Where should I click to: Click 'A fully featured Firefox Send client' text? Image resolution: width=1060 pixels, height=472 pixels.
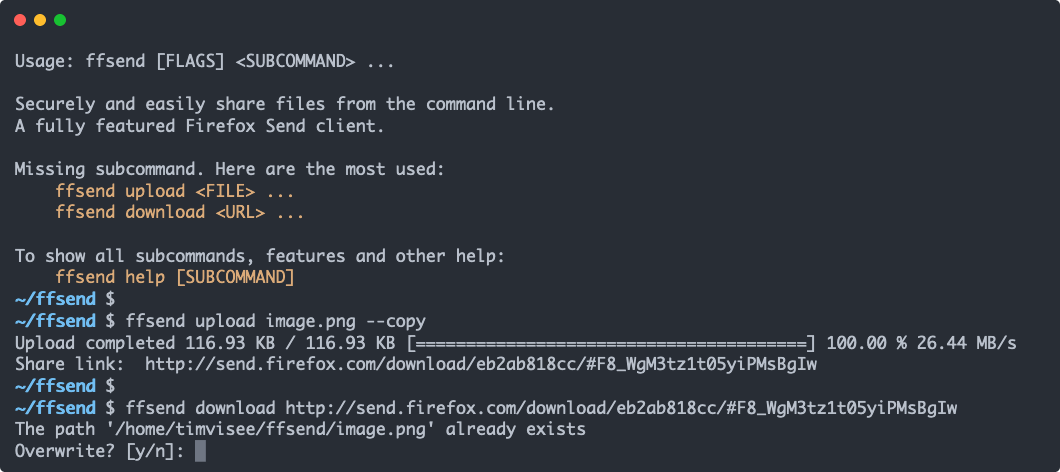click(x=199, y=126)
